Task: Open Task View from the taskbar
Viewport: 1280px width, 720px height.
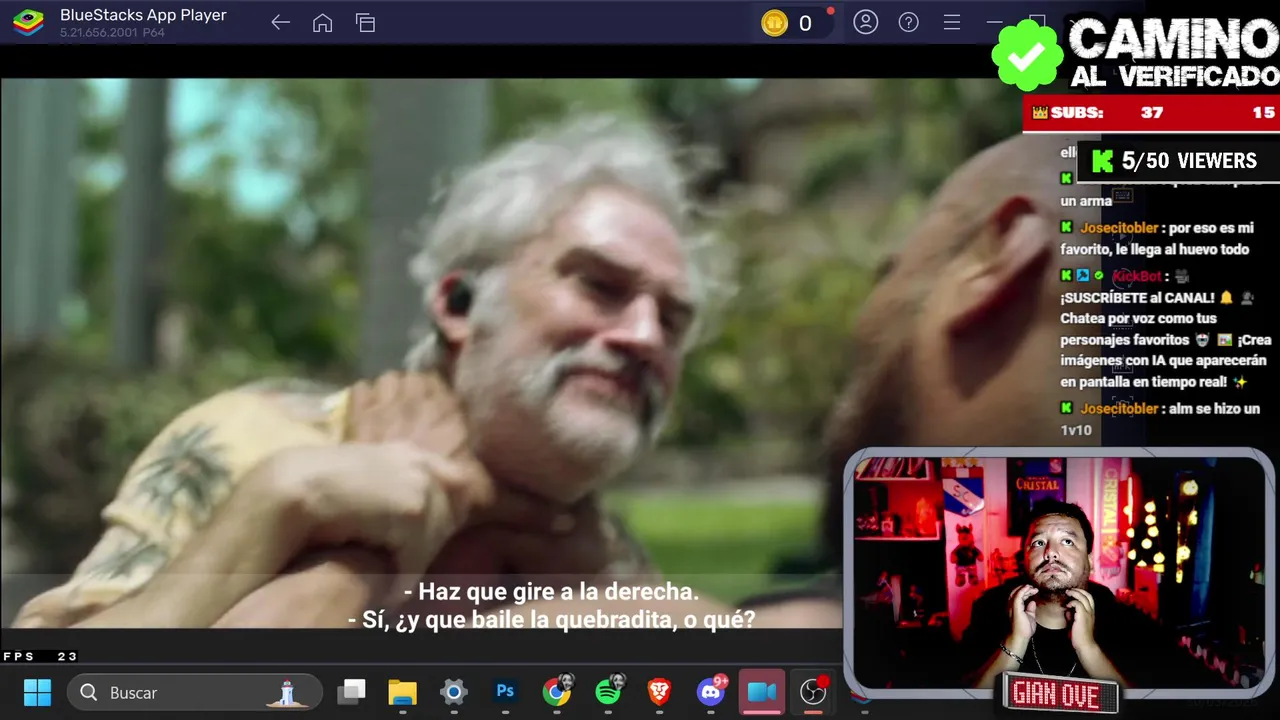Action: pos(351,692)
